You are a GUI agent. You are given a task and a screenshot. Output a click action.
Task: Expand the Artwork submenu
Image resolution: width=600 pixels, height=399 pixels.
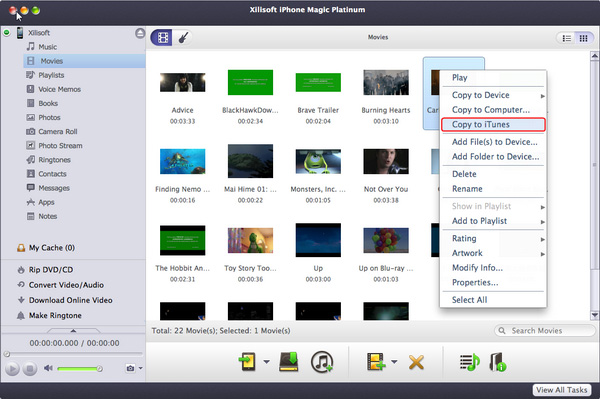coord(493,253)
